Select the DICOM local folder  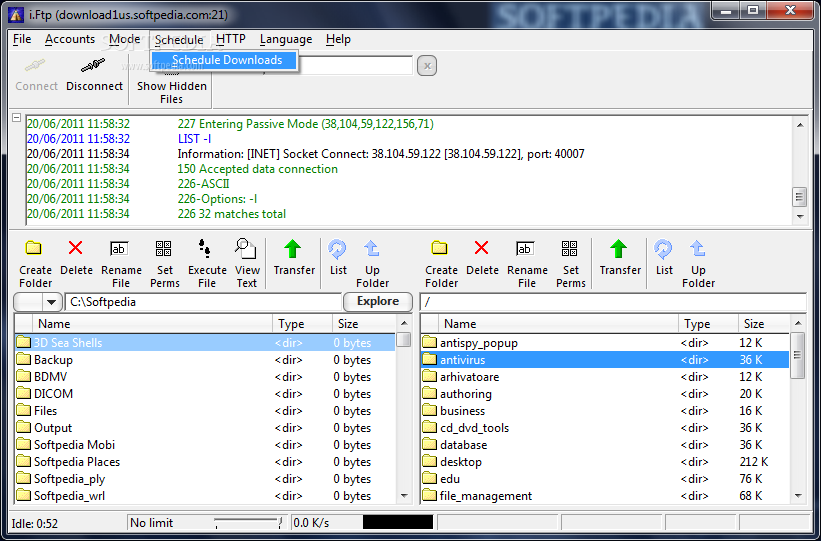pos(205,394)
